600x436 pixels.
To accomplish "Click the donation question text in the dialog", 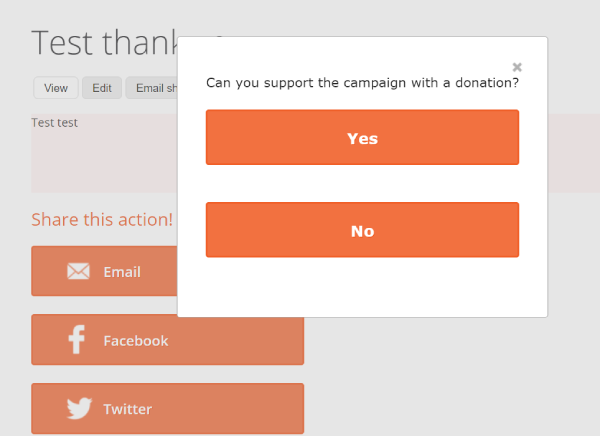I will click(x=362, y=83).
